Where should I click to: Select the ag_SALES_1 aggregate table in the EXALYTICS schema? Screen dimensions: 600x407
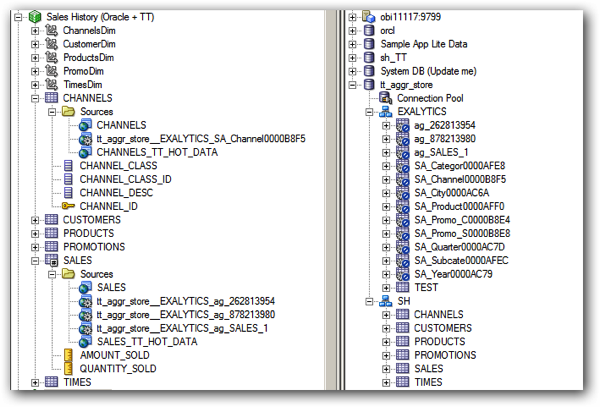(441, 152)
